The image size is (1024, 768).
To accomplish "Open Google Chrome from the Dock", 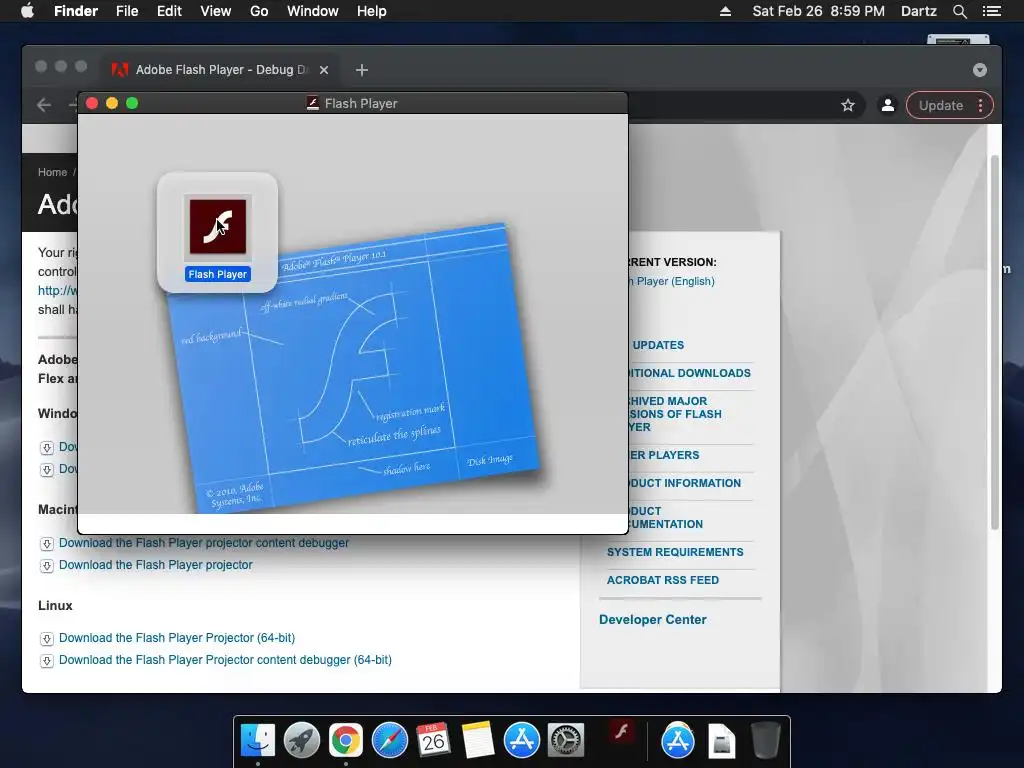I will tap(345, 741).
